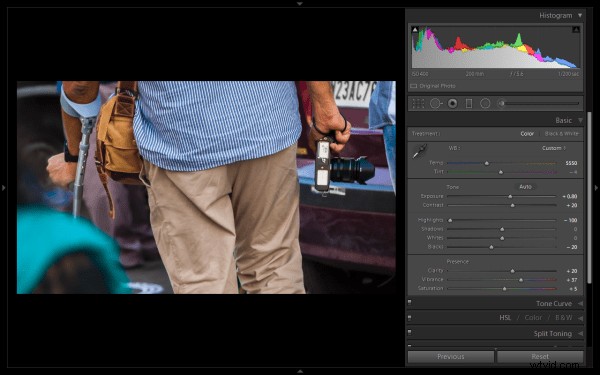Click the Contrast slider handle
Viewport: 600px width, 375px height.
click(x=512, y=205)
